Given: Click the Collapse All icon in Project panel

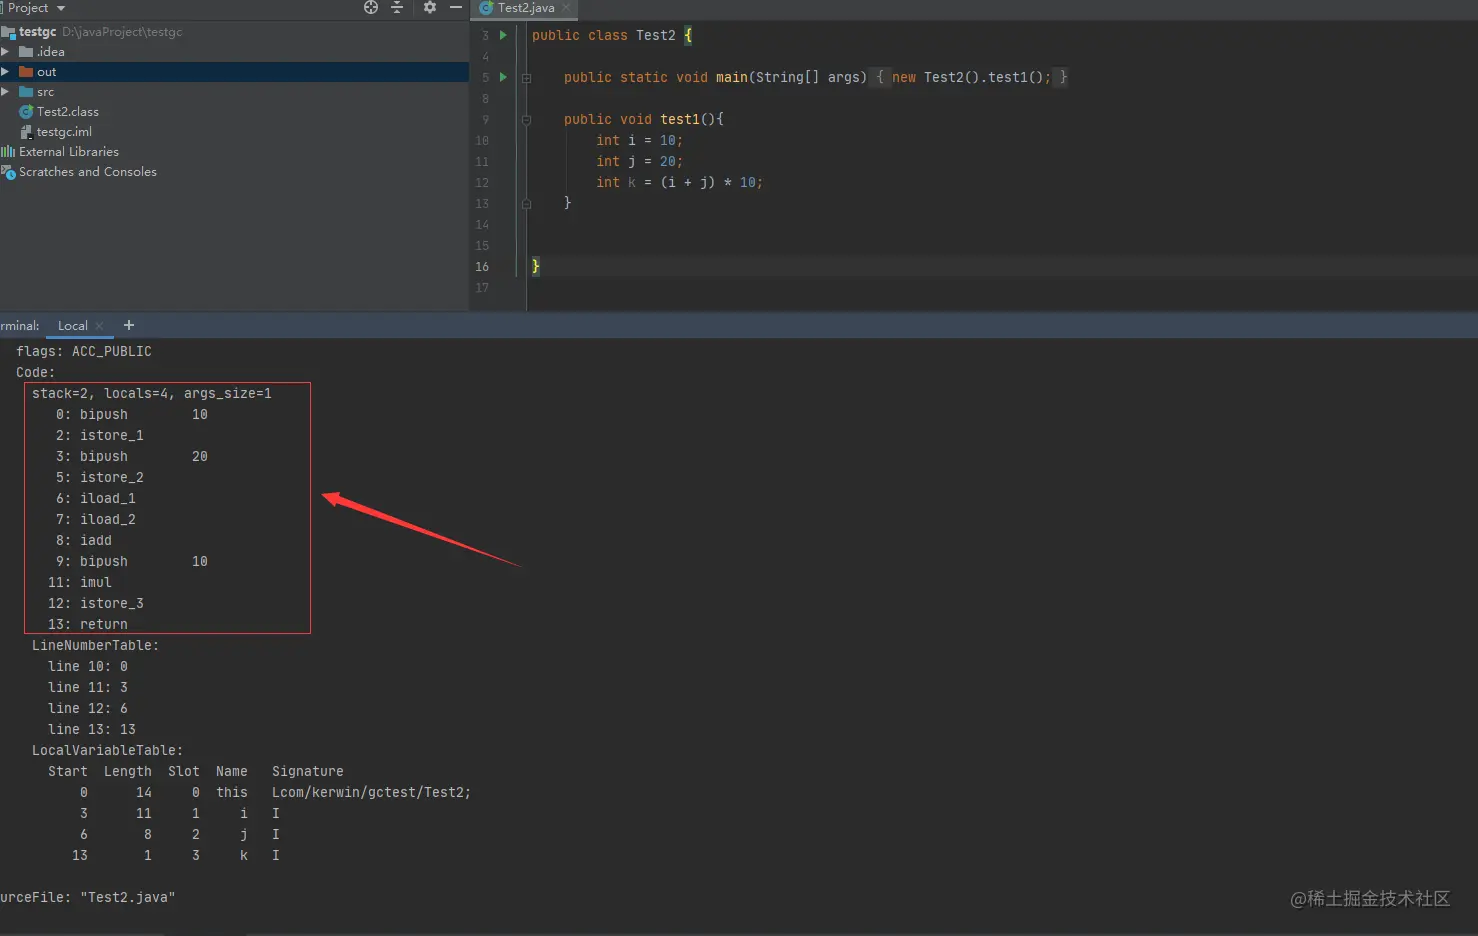Looking at the screenshot, I should click(x=397, y=8).
